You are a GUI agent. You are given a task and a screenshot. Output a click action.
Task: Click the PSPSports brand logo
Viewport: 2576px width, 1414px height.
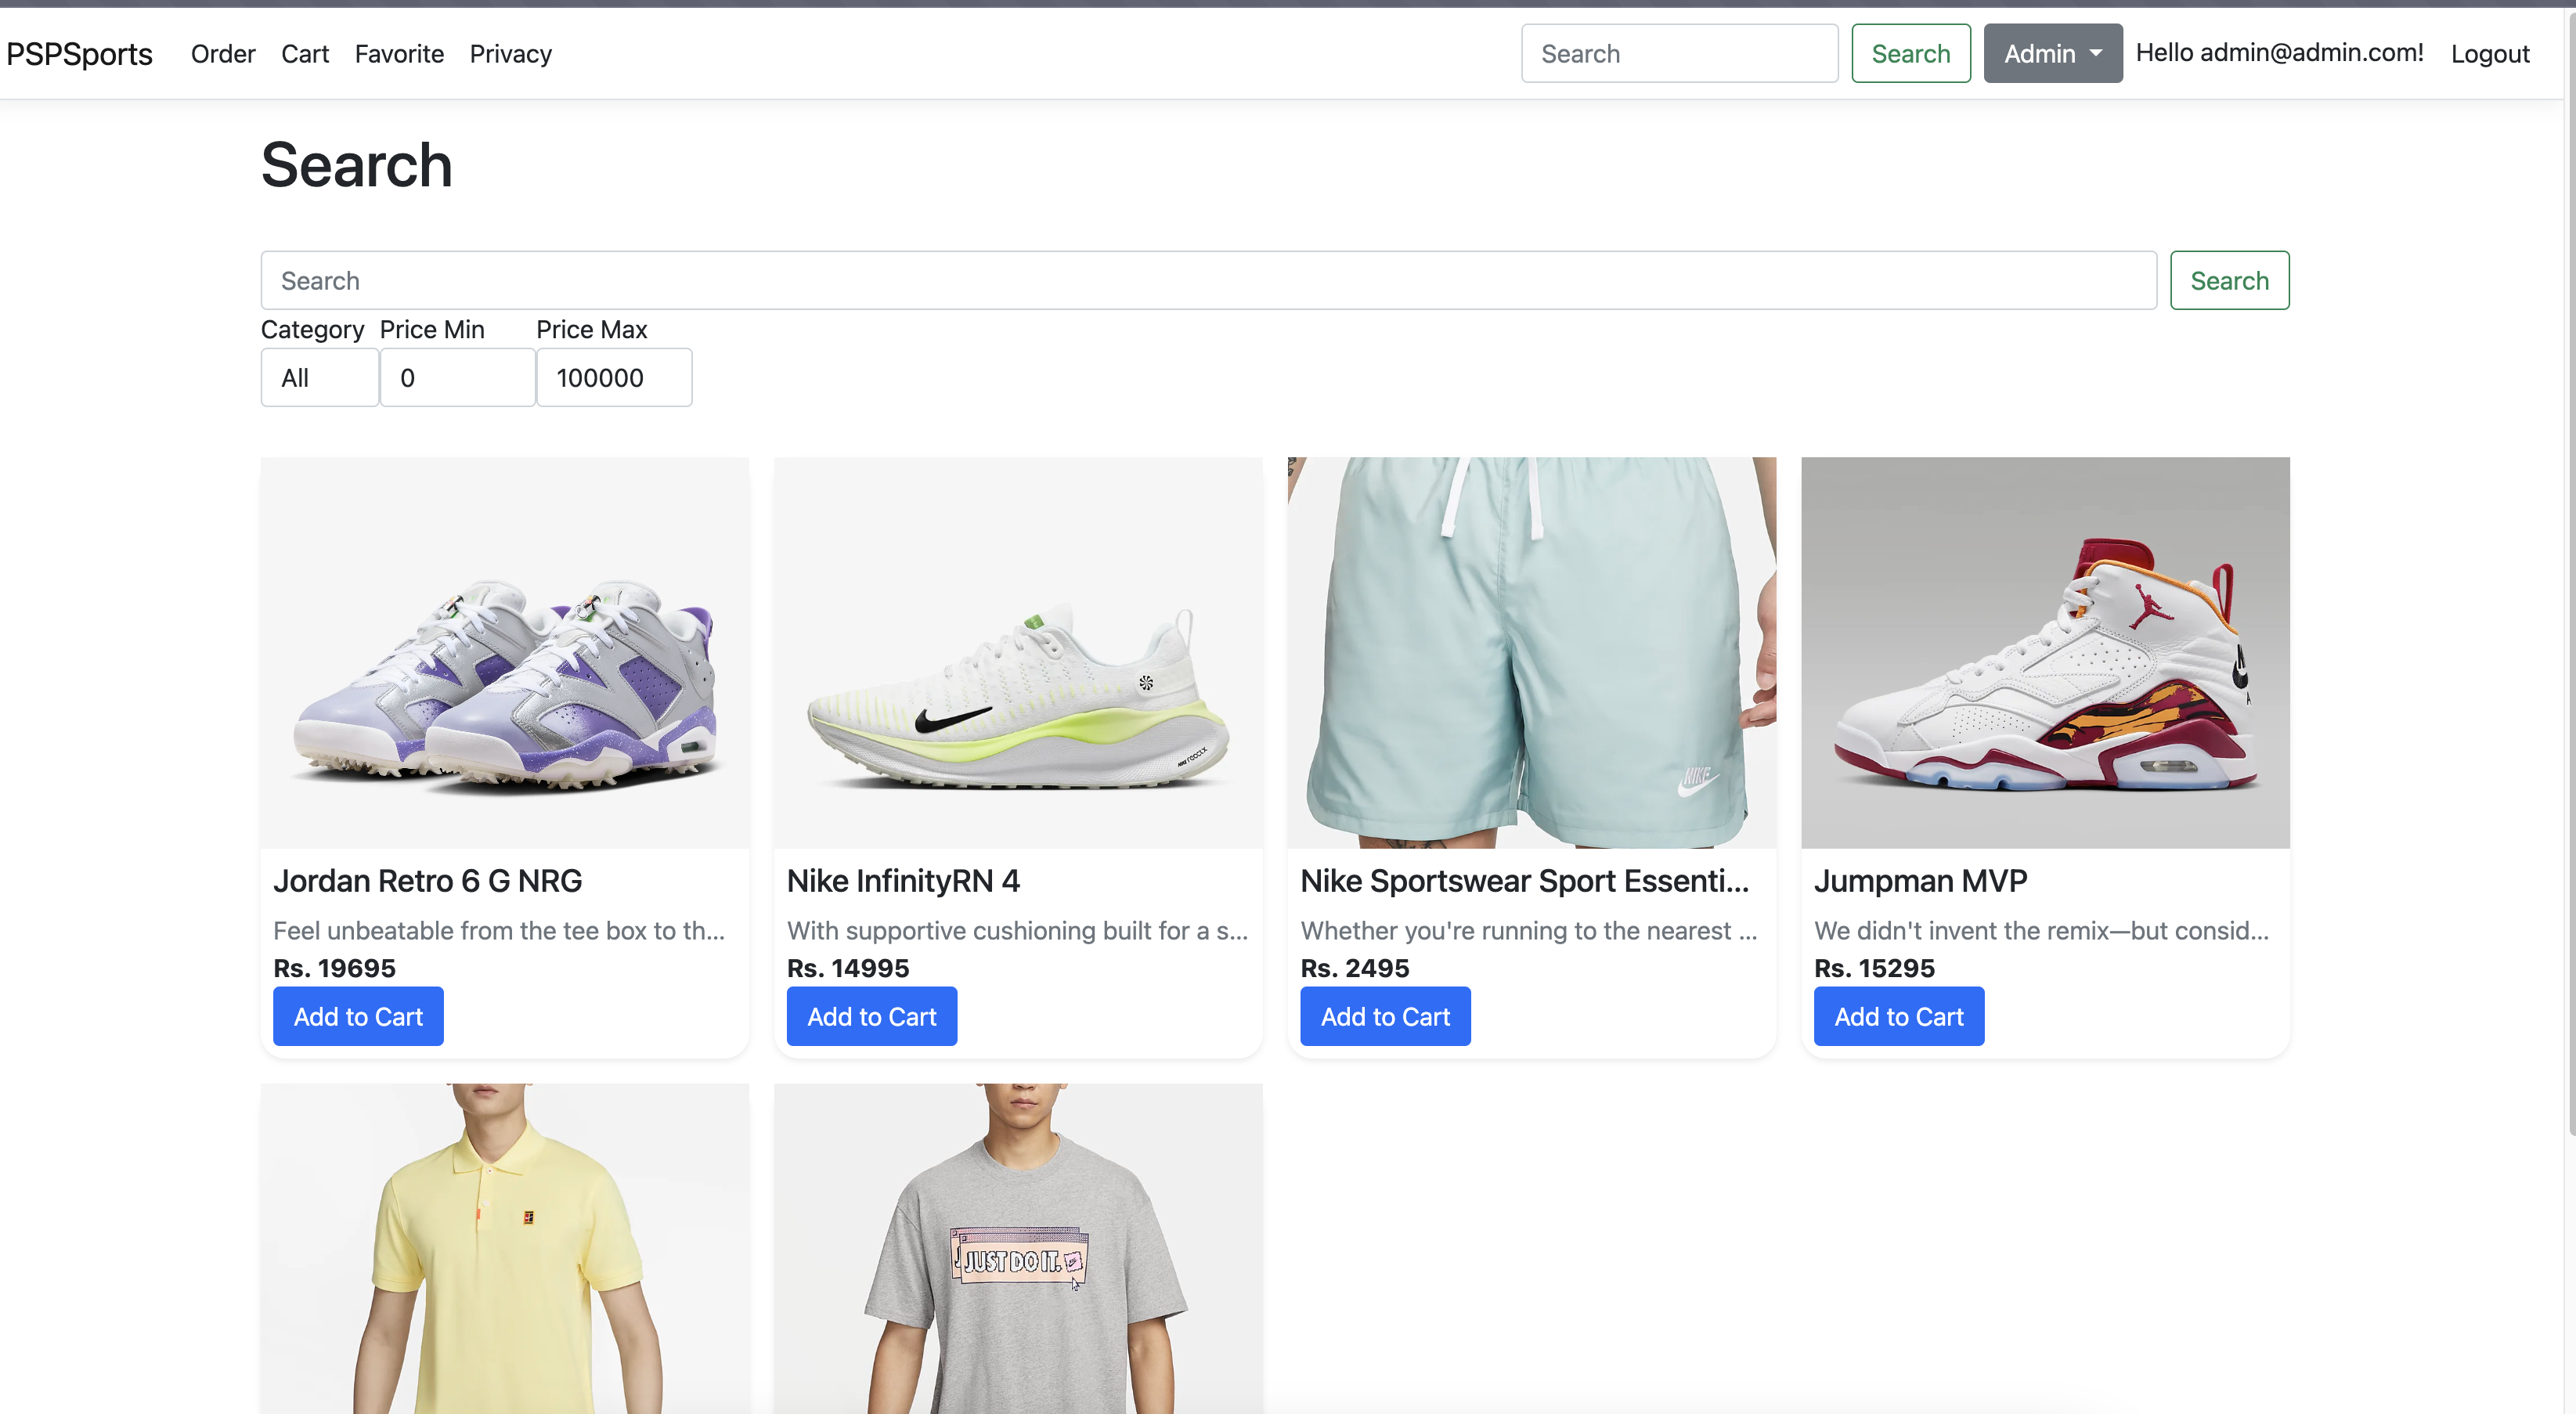pyautogui.click(x=80, y=54)
